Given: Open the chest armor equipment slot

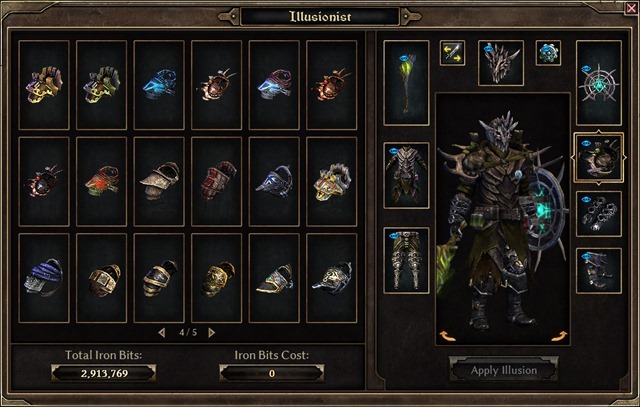Looking at the screenshot, I should 407,176.
